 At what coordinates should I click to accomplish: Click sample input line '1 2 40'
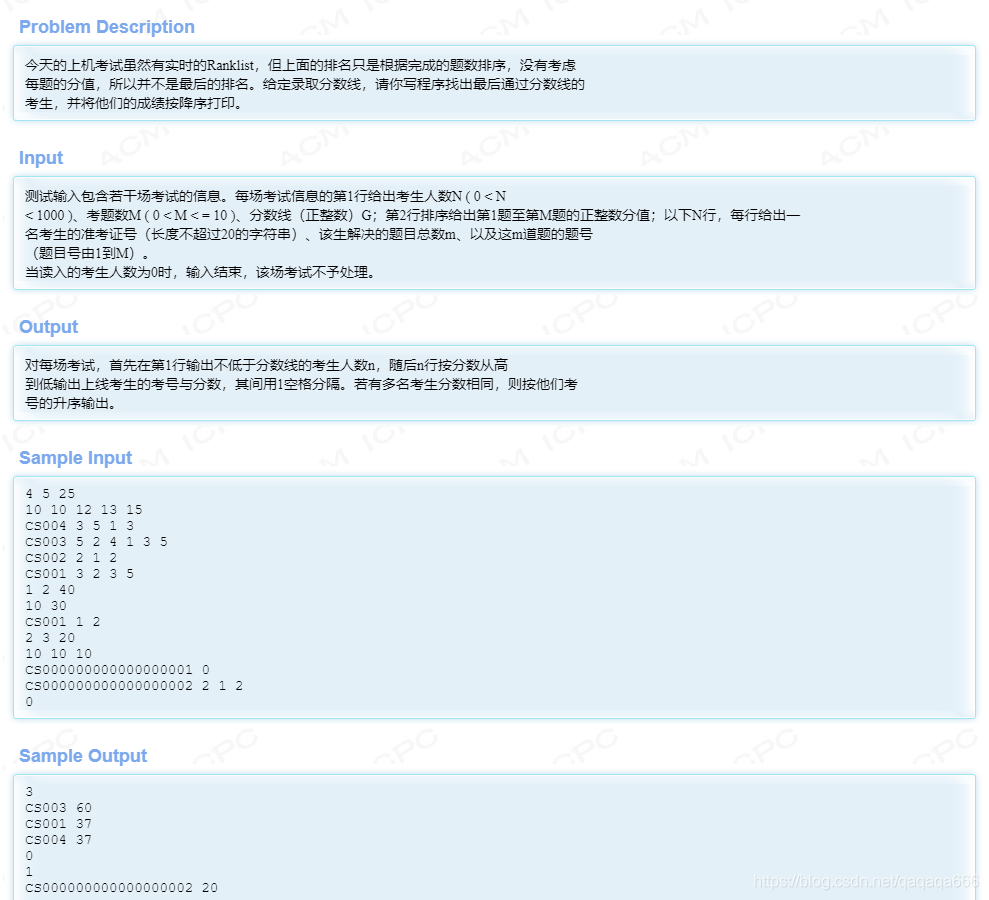click(50, 590)
